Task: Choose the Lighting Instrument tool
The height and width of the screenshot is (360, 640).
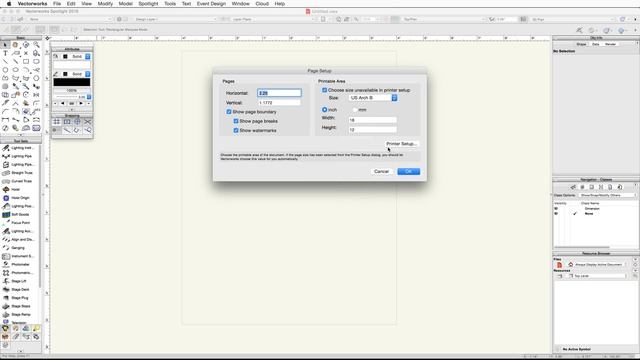Action: (x=18, y=148)
